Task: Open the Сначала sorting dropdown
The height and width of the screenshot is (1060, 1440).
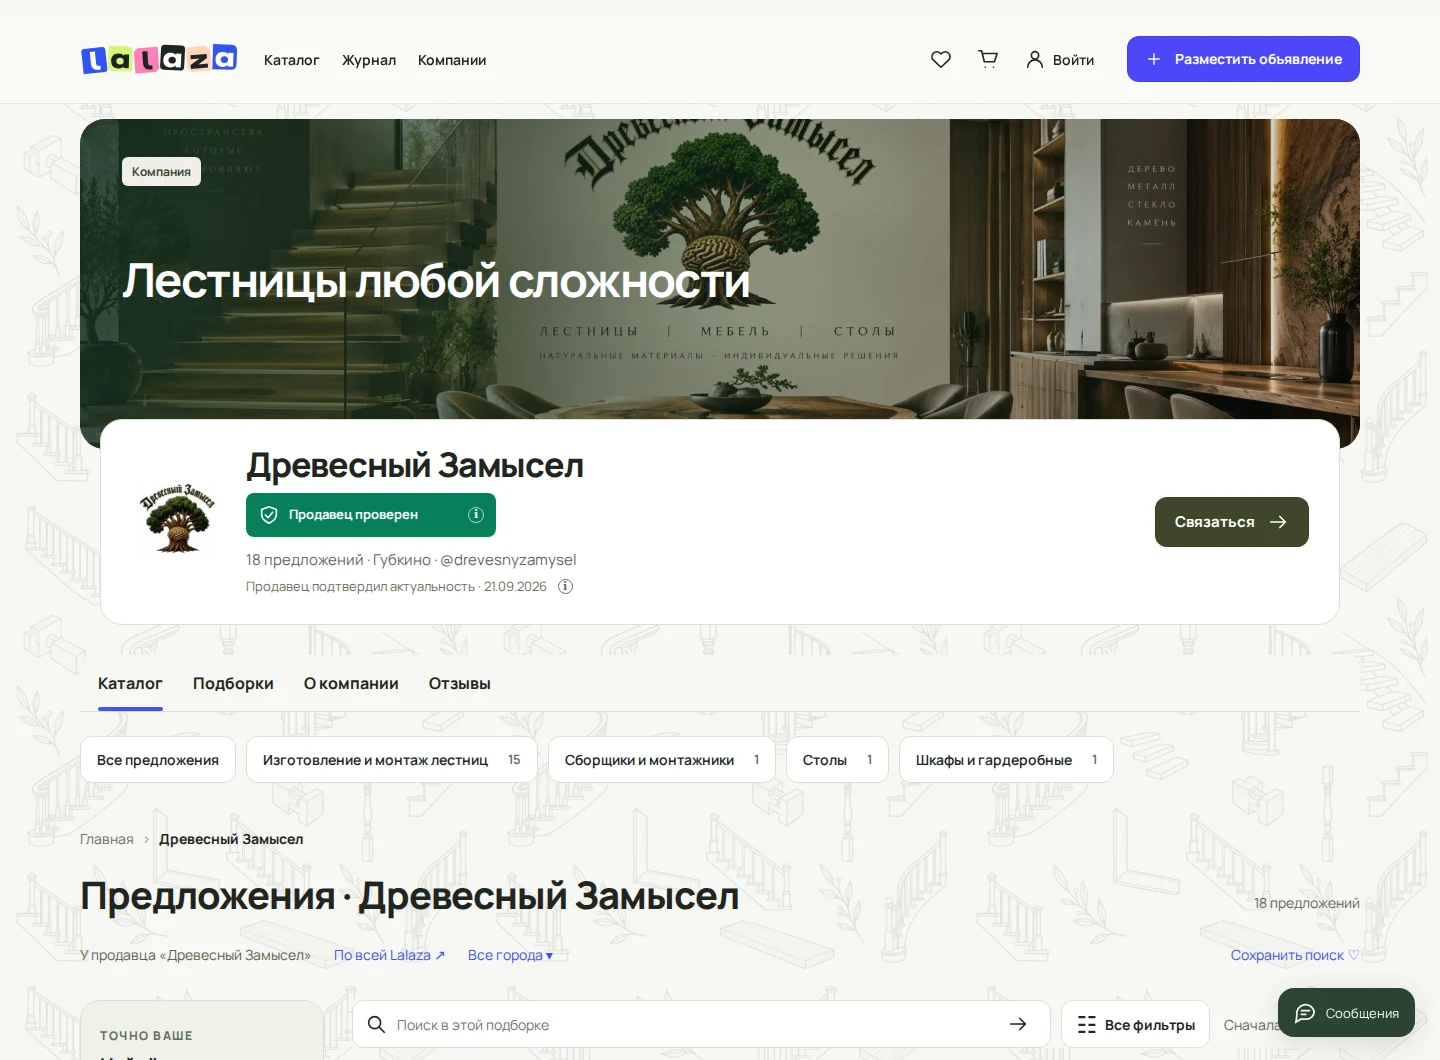Action: pyautogui.click(x=1250, y=1025)
